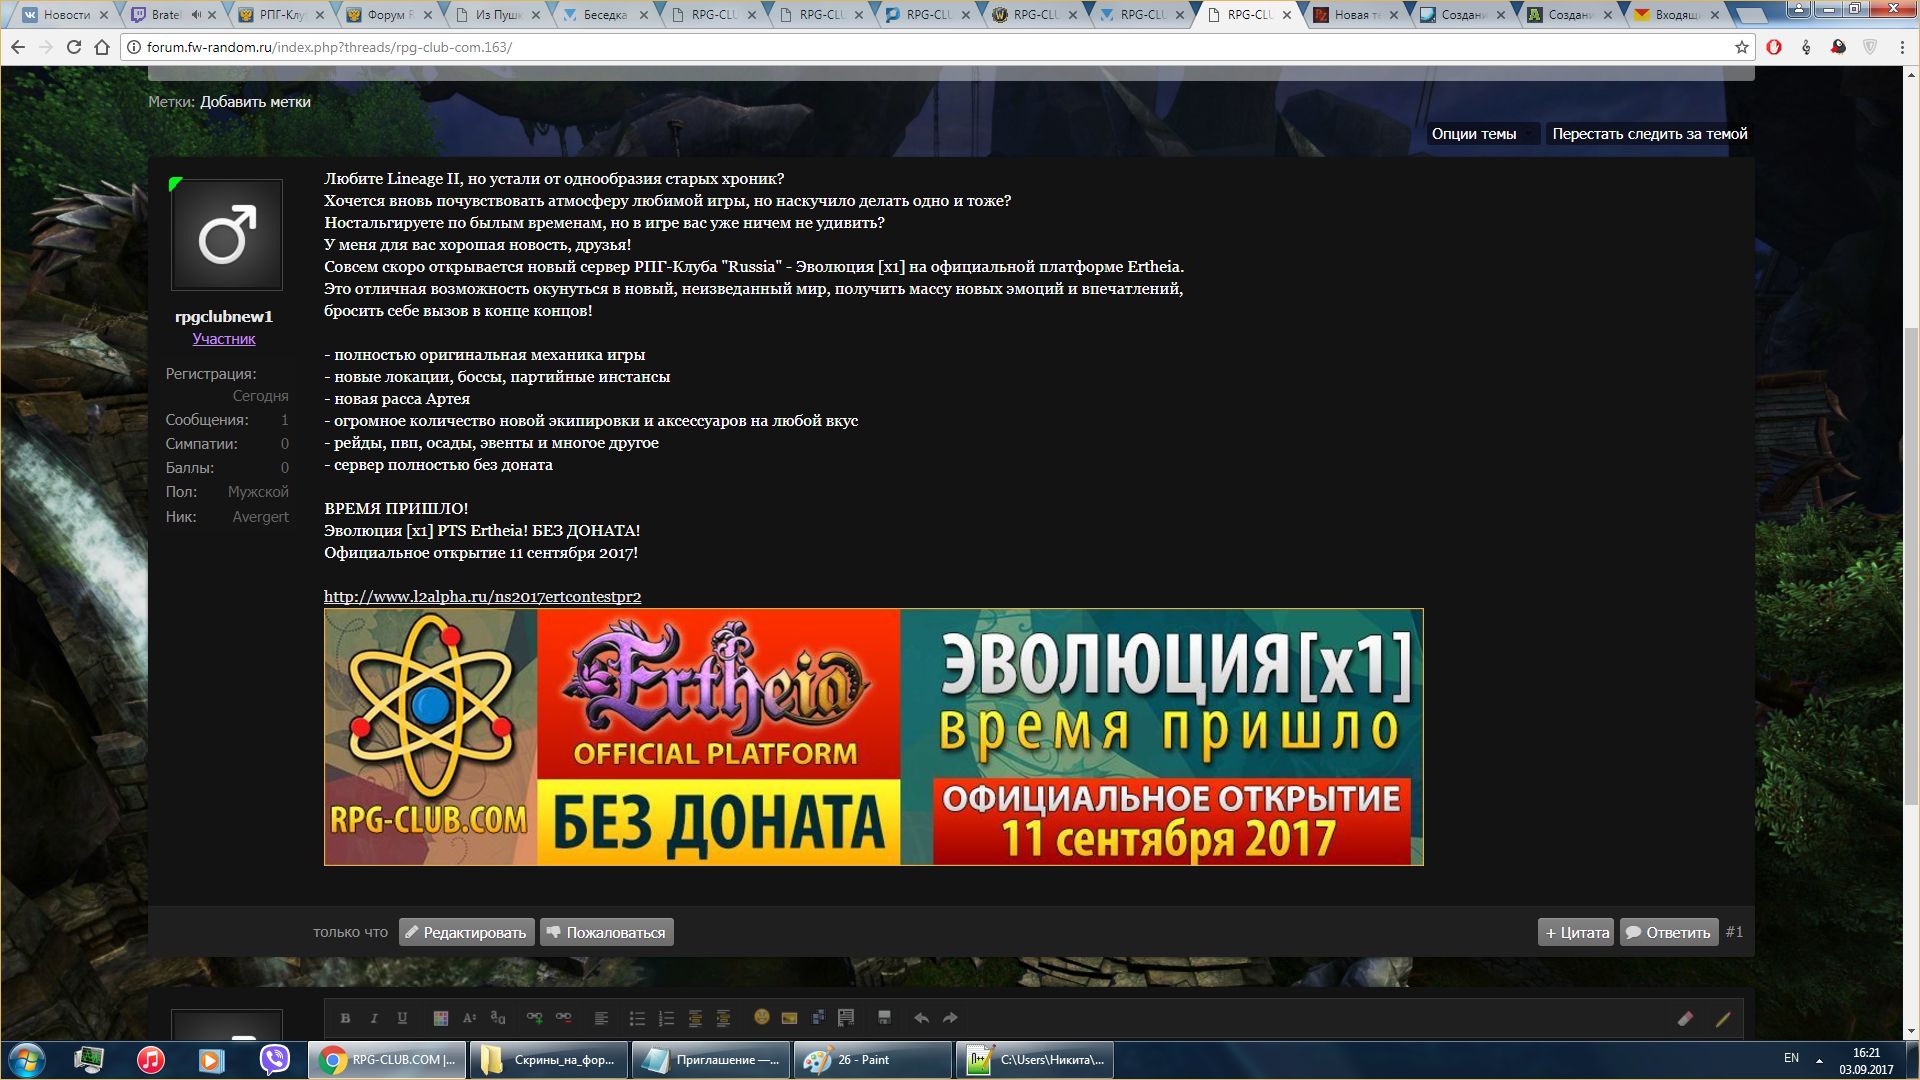The image size is (1920, 1080).
Task: Undo last edit in reply editor
Action: tap(921, 1018)
